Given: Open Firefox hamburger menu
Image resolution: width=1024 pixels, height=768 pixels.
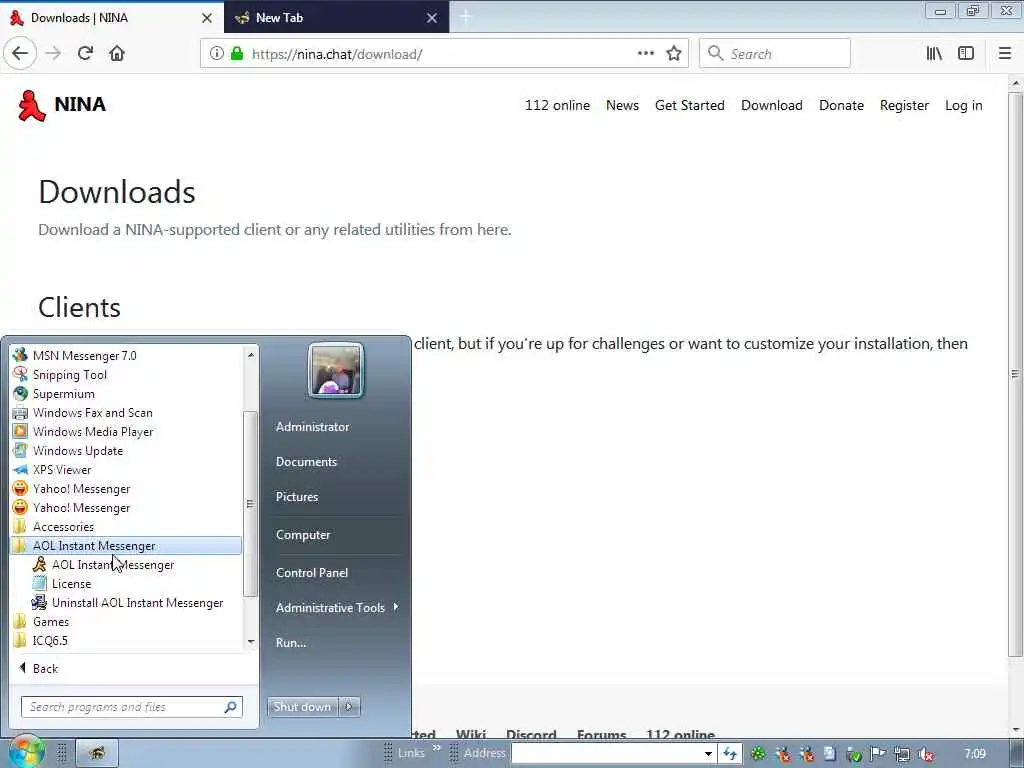Looking at the screenshot, I should (1004, 54).
